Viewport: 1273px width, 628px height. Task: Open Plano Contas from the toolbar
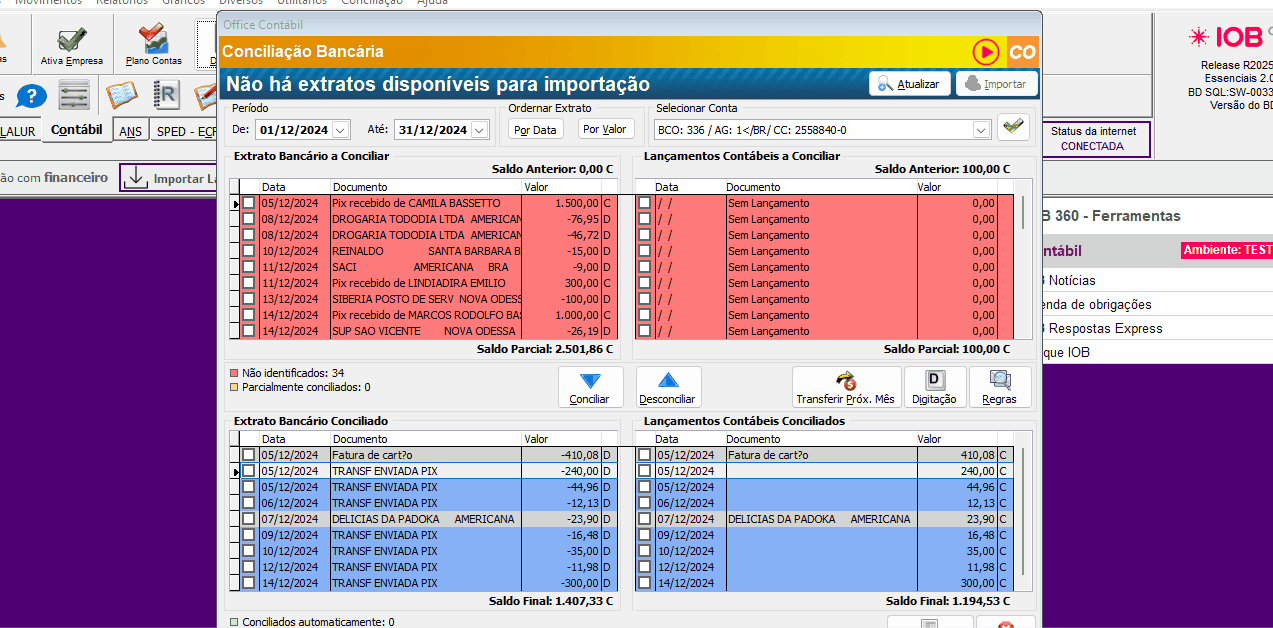click(154, 43)
